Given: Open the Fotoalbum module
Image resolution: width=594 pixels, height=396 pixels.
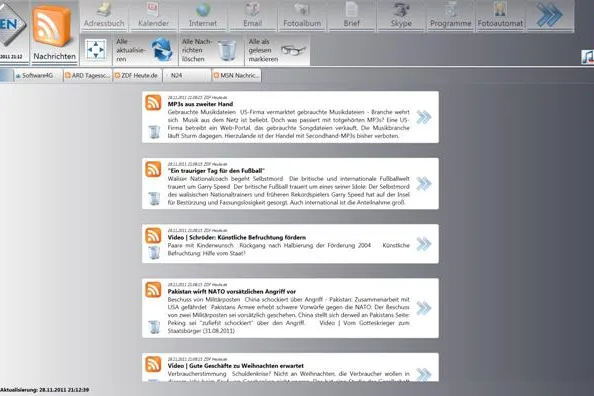Looking at the screenshot, I should point(302,16).
